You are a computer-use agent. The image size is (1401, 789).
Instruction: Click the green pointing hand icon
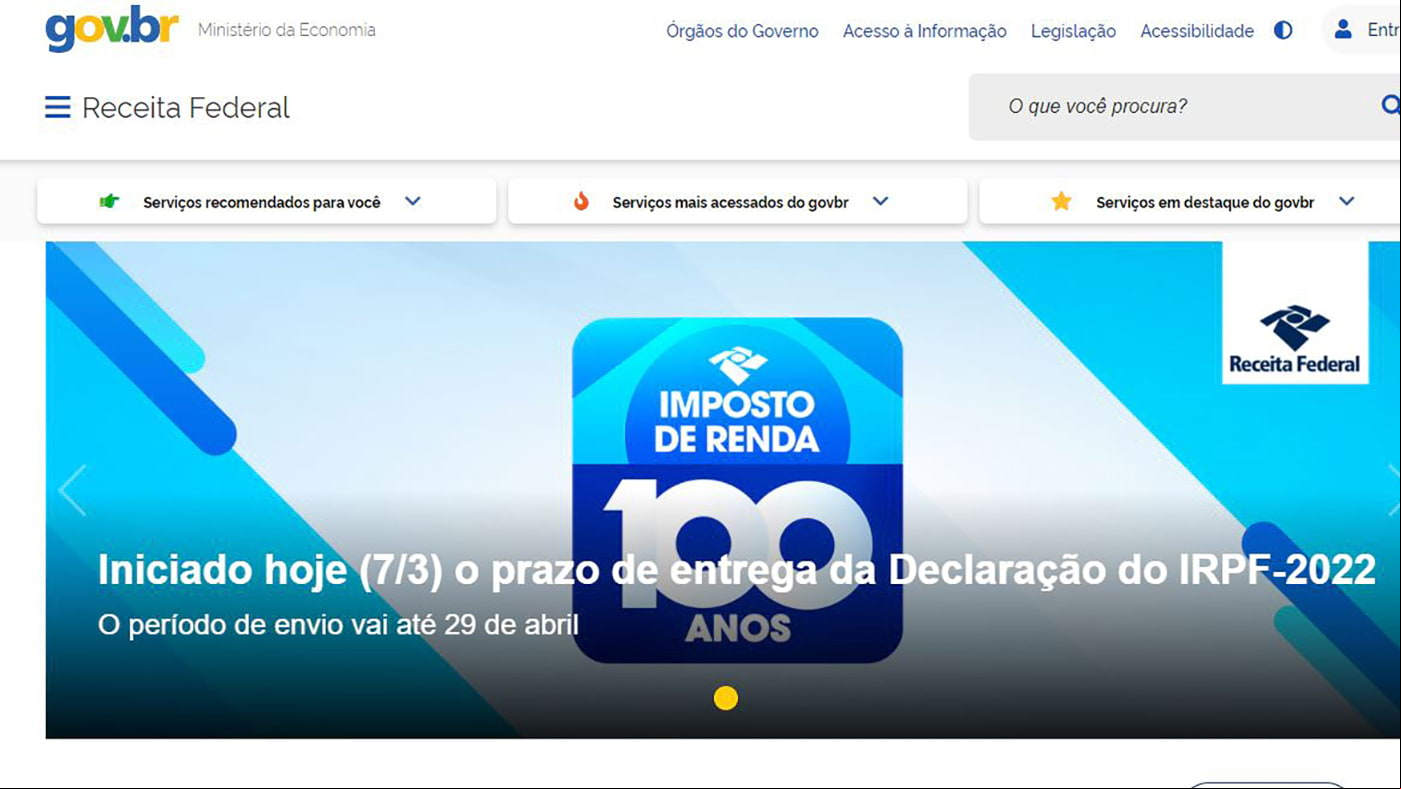click(x=109, y=202)
